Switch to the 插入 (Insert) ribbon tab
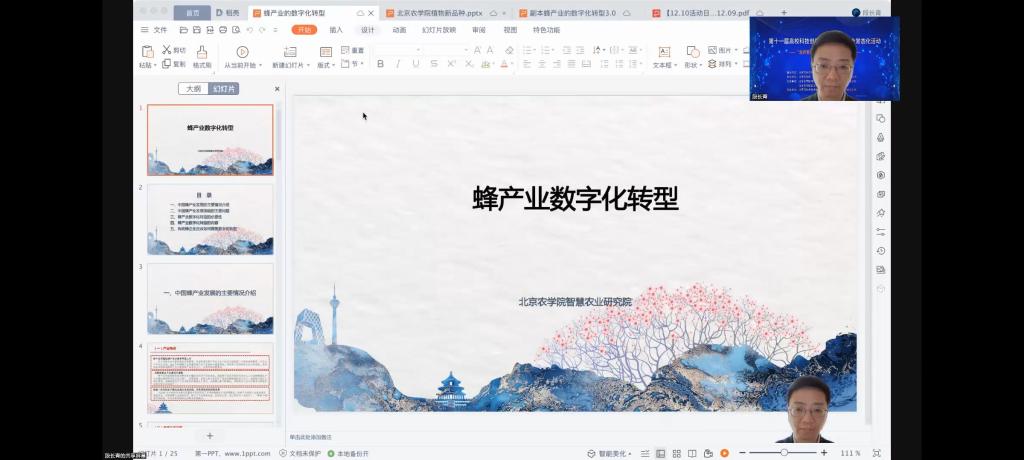This screenshot has width=1024, height=460. [x=336, y=30]
